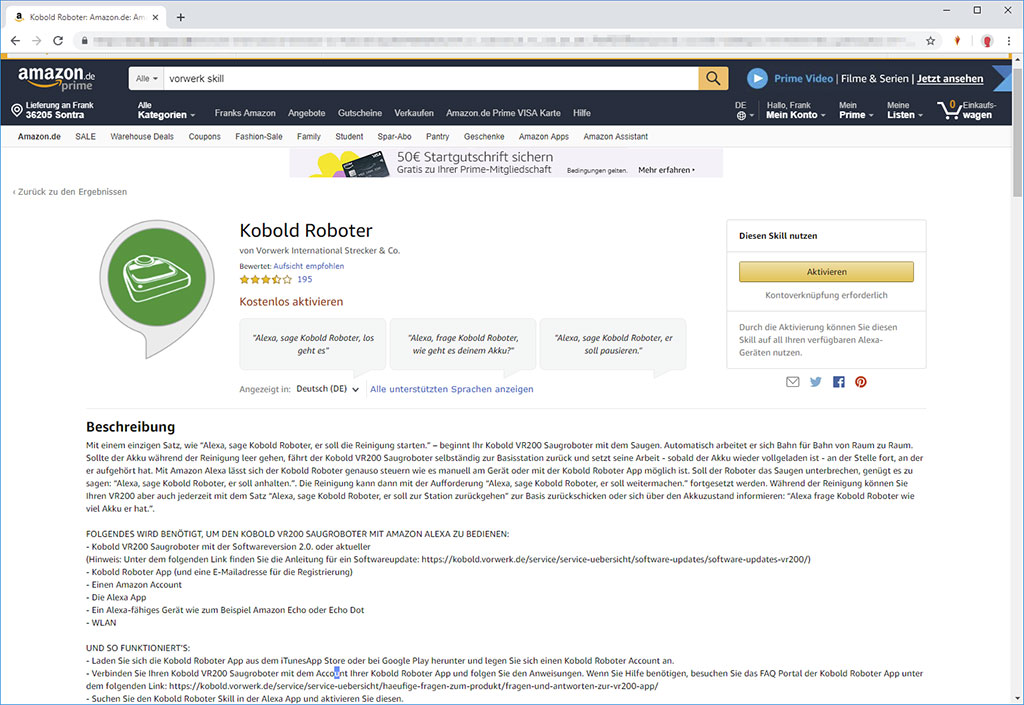Open new browser tab with plus

click(181, 18)
